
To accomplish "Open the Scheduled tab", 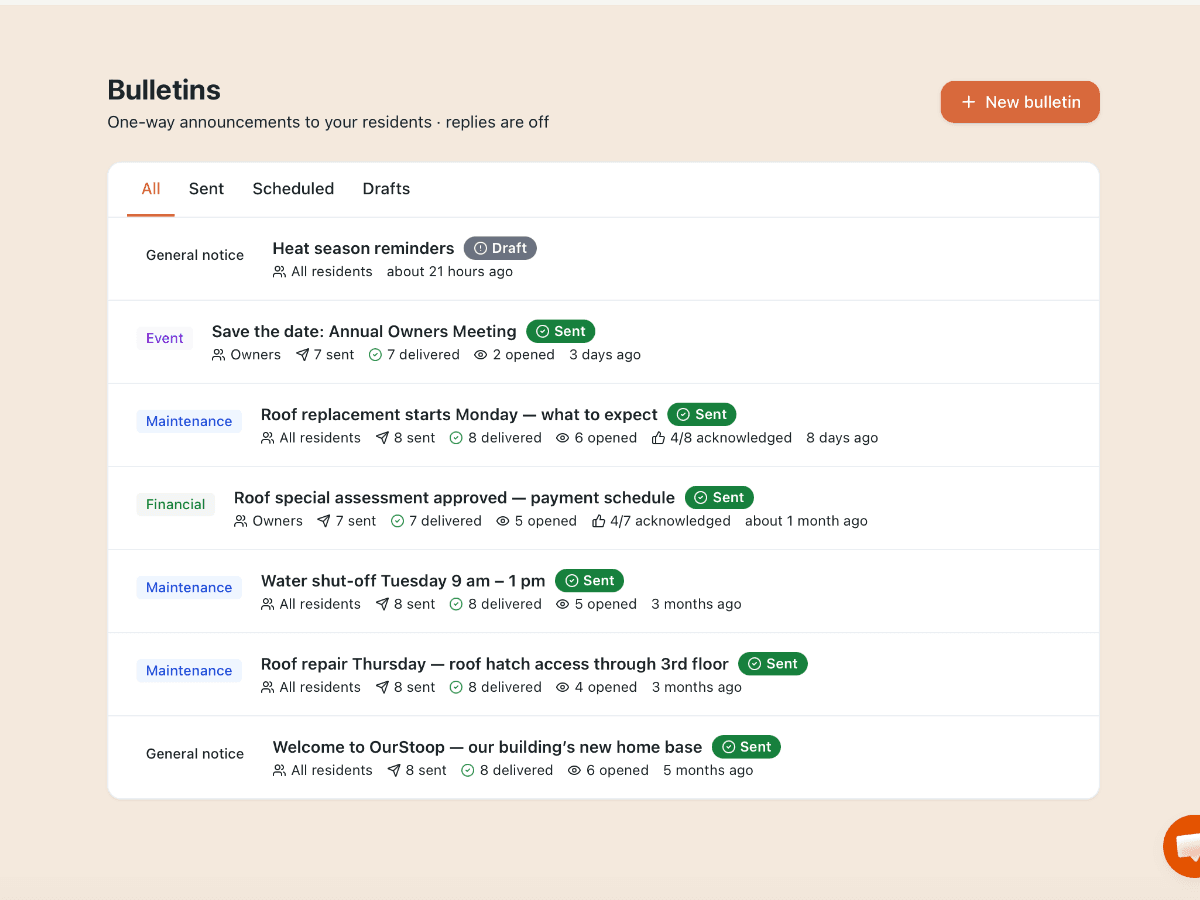I will click(x=293, y=189).
